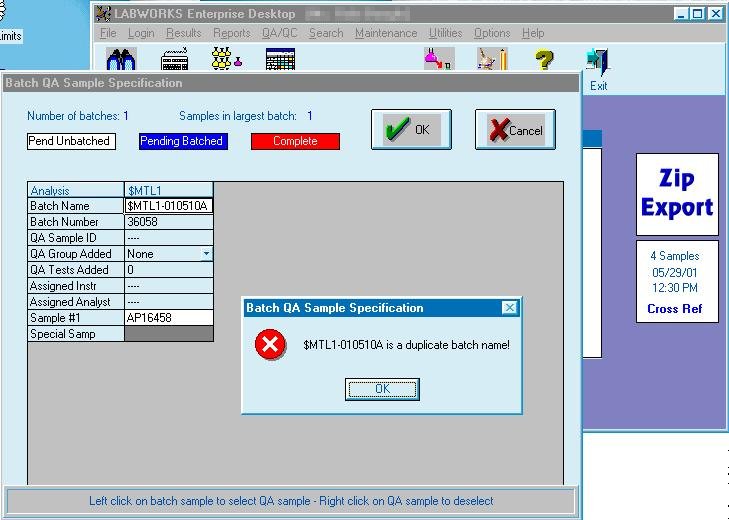Screen dimensions: 729x520
Task: Close the duplicate batch name dialog
Action: coord(510,307)
